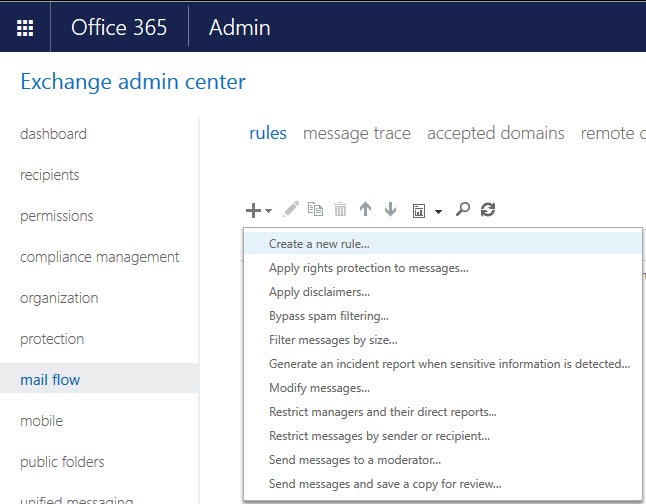Choose Send messages to a moderator...

tap(443, 459)
